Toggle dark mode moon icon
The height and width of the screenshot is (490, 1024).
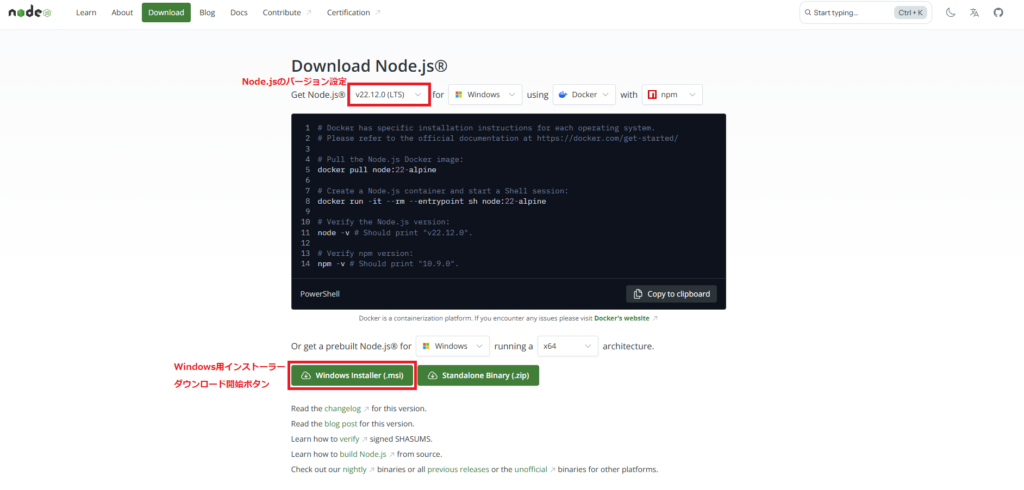[951, 12]
